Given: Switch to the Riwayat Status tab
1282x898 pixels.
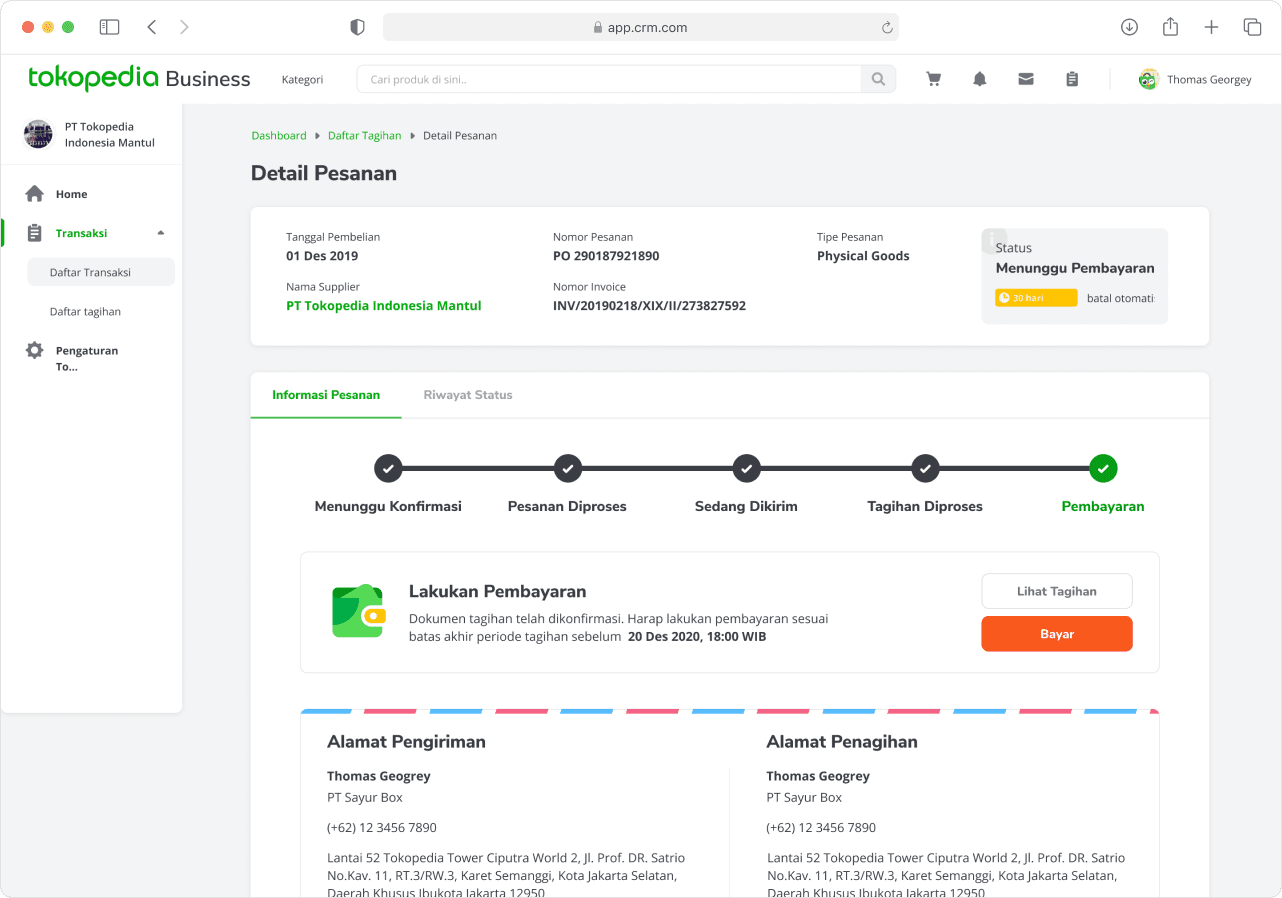Looking at the screenshot, I should (x=468, y=395).
